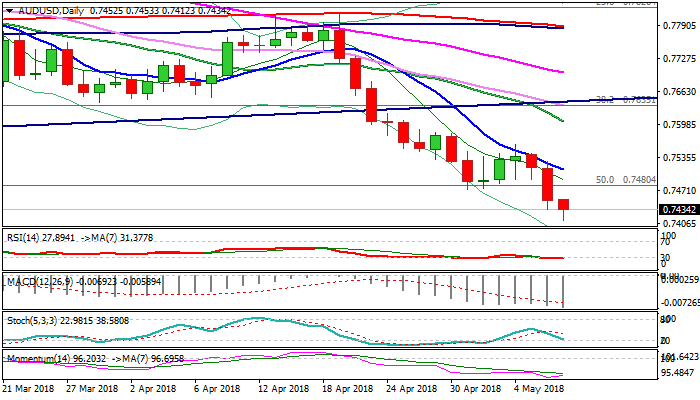The image size is (700, 400).
Task: Click the price scale value 0.75985
Action: pyautogui.click(x=679, y=125)
